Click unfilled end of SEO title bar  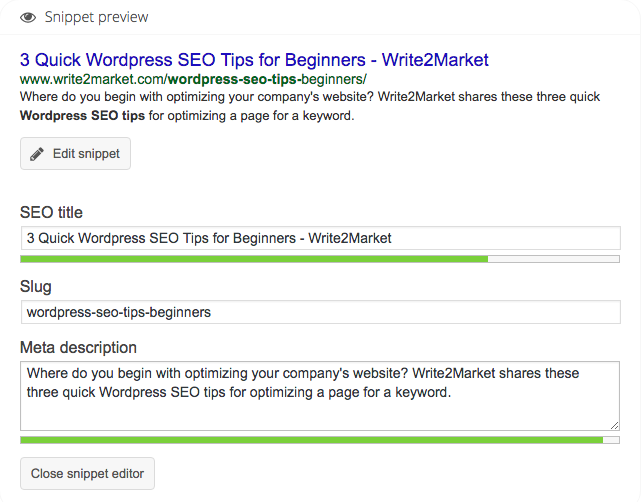pos(554,259)
